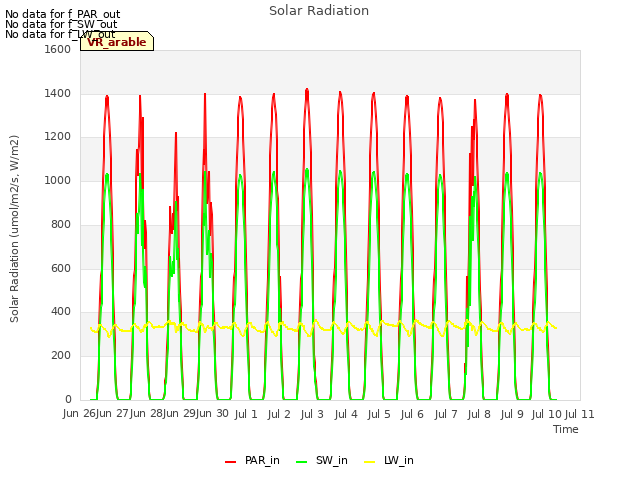Viewport: 640px width, 480px height.
Task: Click the 600 y-axis tick label
Action: click(x=61, y=268)
